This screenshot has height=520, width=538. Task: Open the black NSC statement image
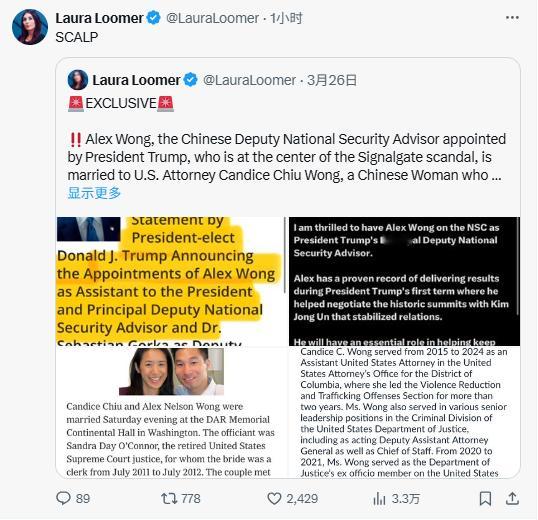point(404,281)
